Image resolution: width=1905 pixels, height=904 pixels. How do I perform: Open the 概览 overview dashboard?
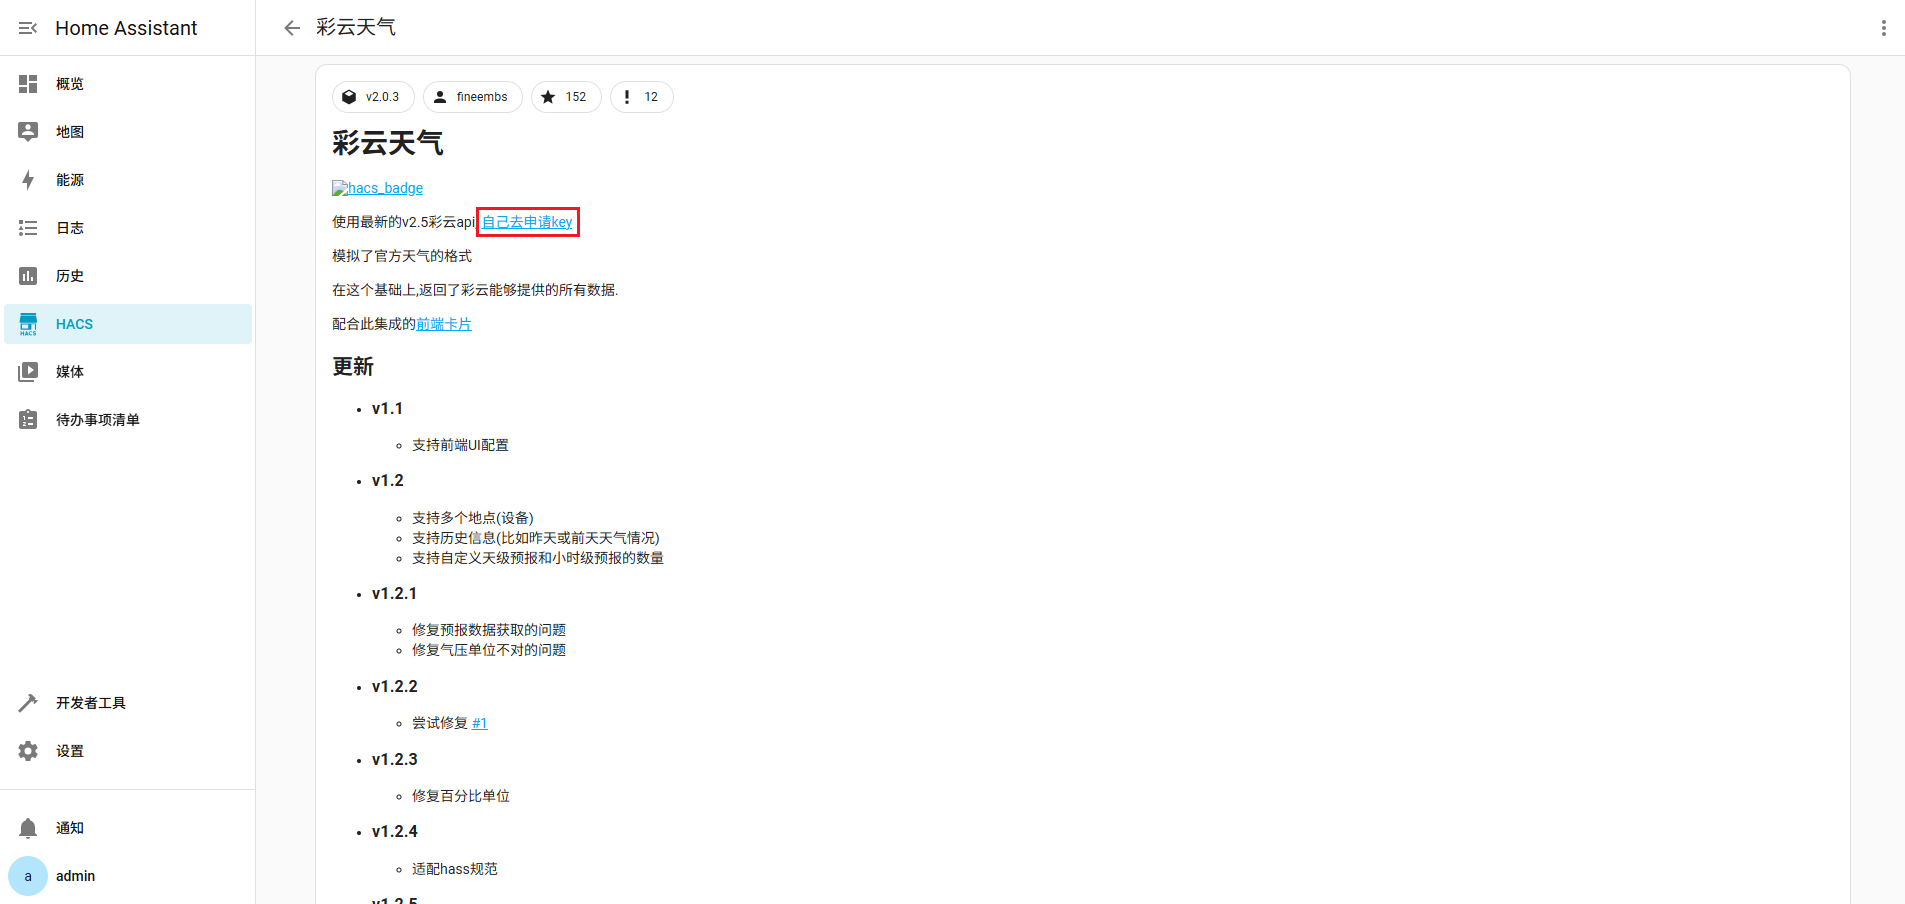70,84
